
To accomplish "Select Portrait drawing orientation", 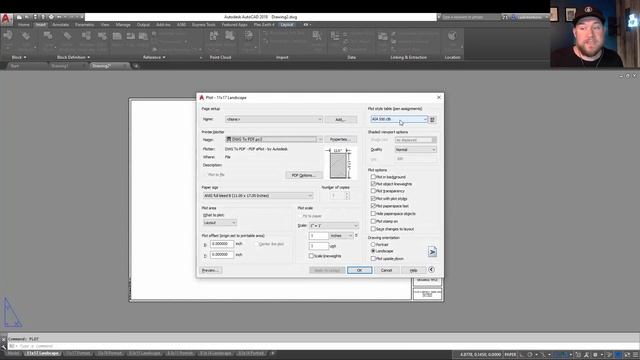I will coord(373,244).
